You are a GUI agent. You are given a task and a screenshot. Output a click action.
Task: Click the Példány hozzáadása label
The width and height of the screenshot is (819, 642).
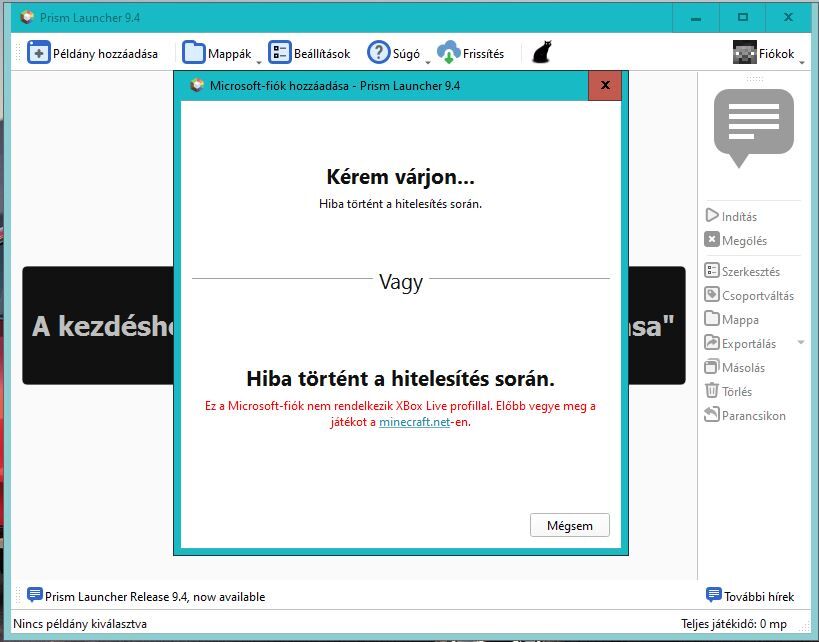pyautogui.click(x=105, y=54)
